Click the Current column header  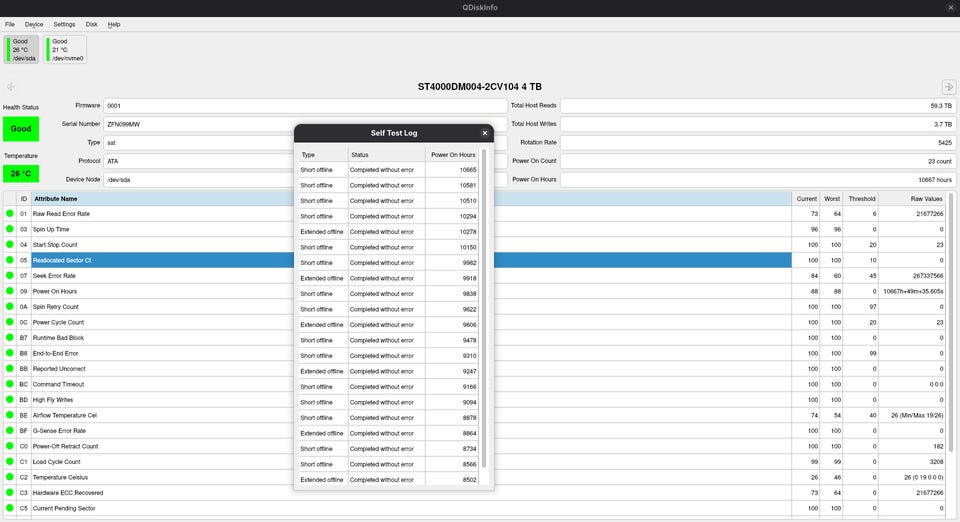806,199
